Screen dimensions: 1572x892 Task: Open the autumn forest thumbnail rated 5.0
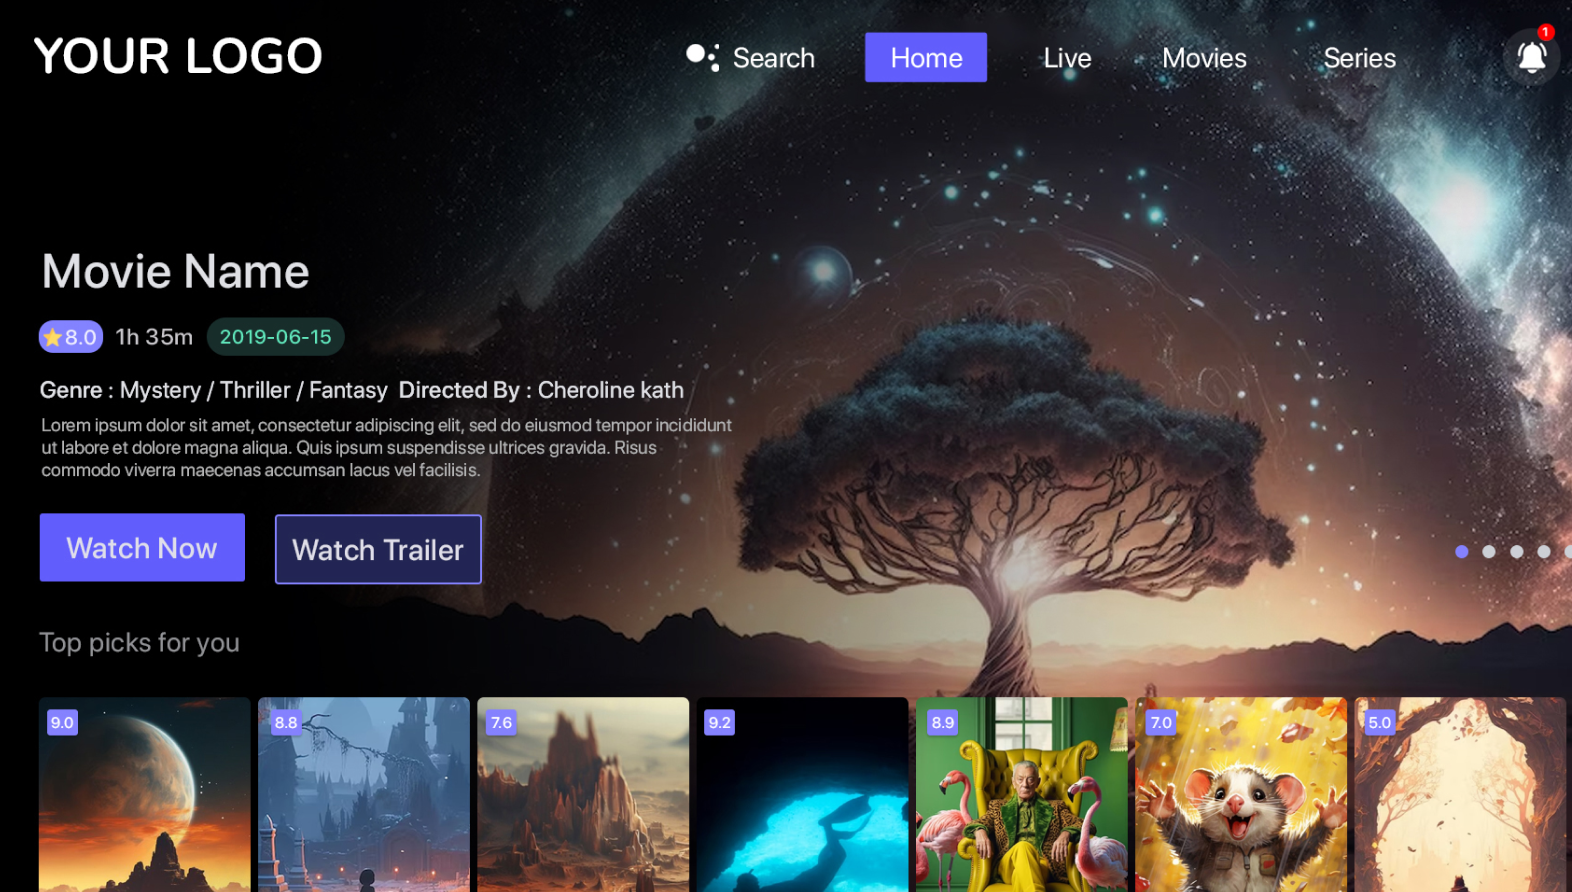click(1460, 794)
